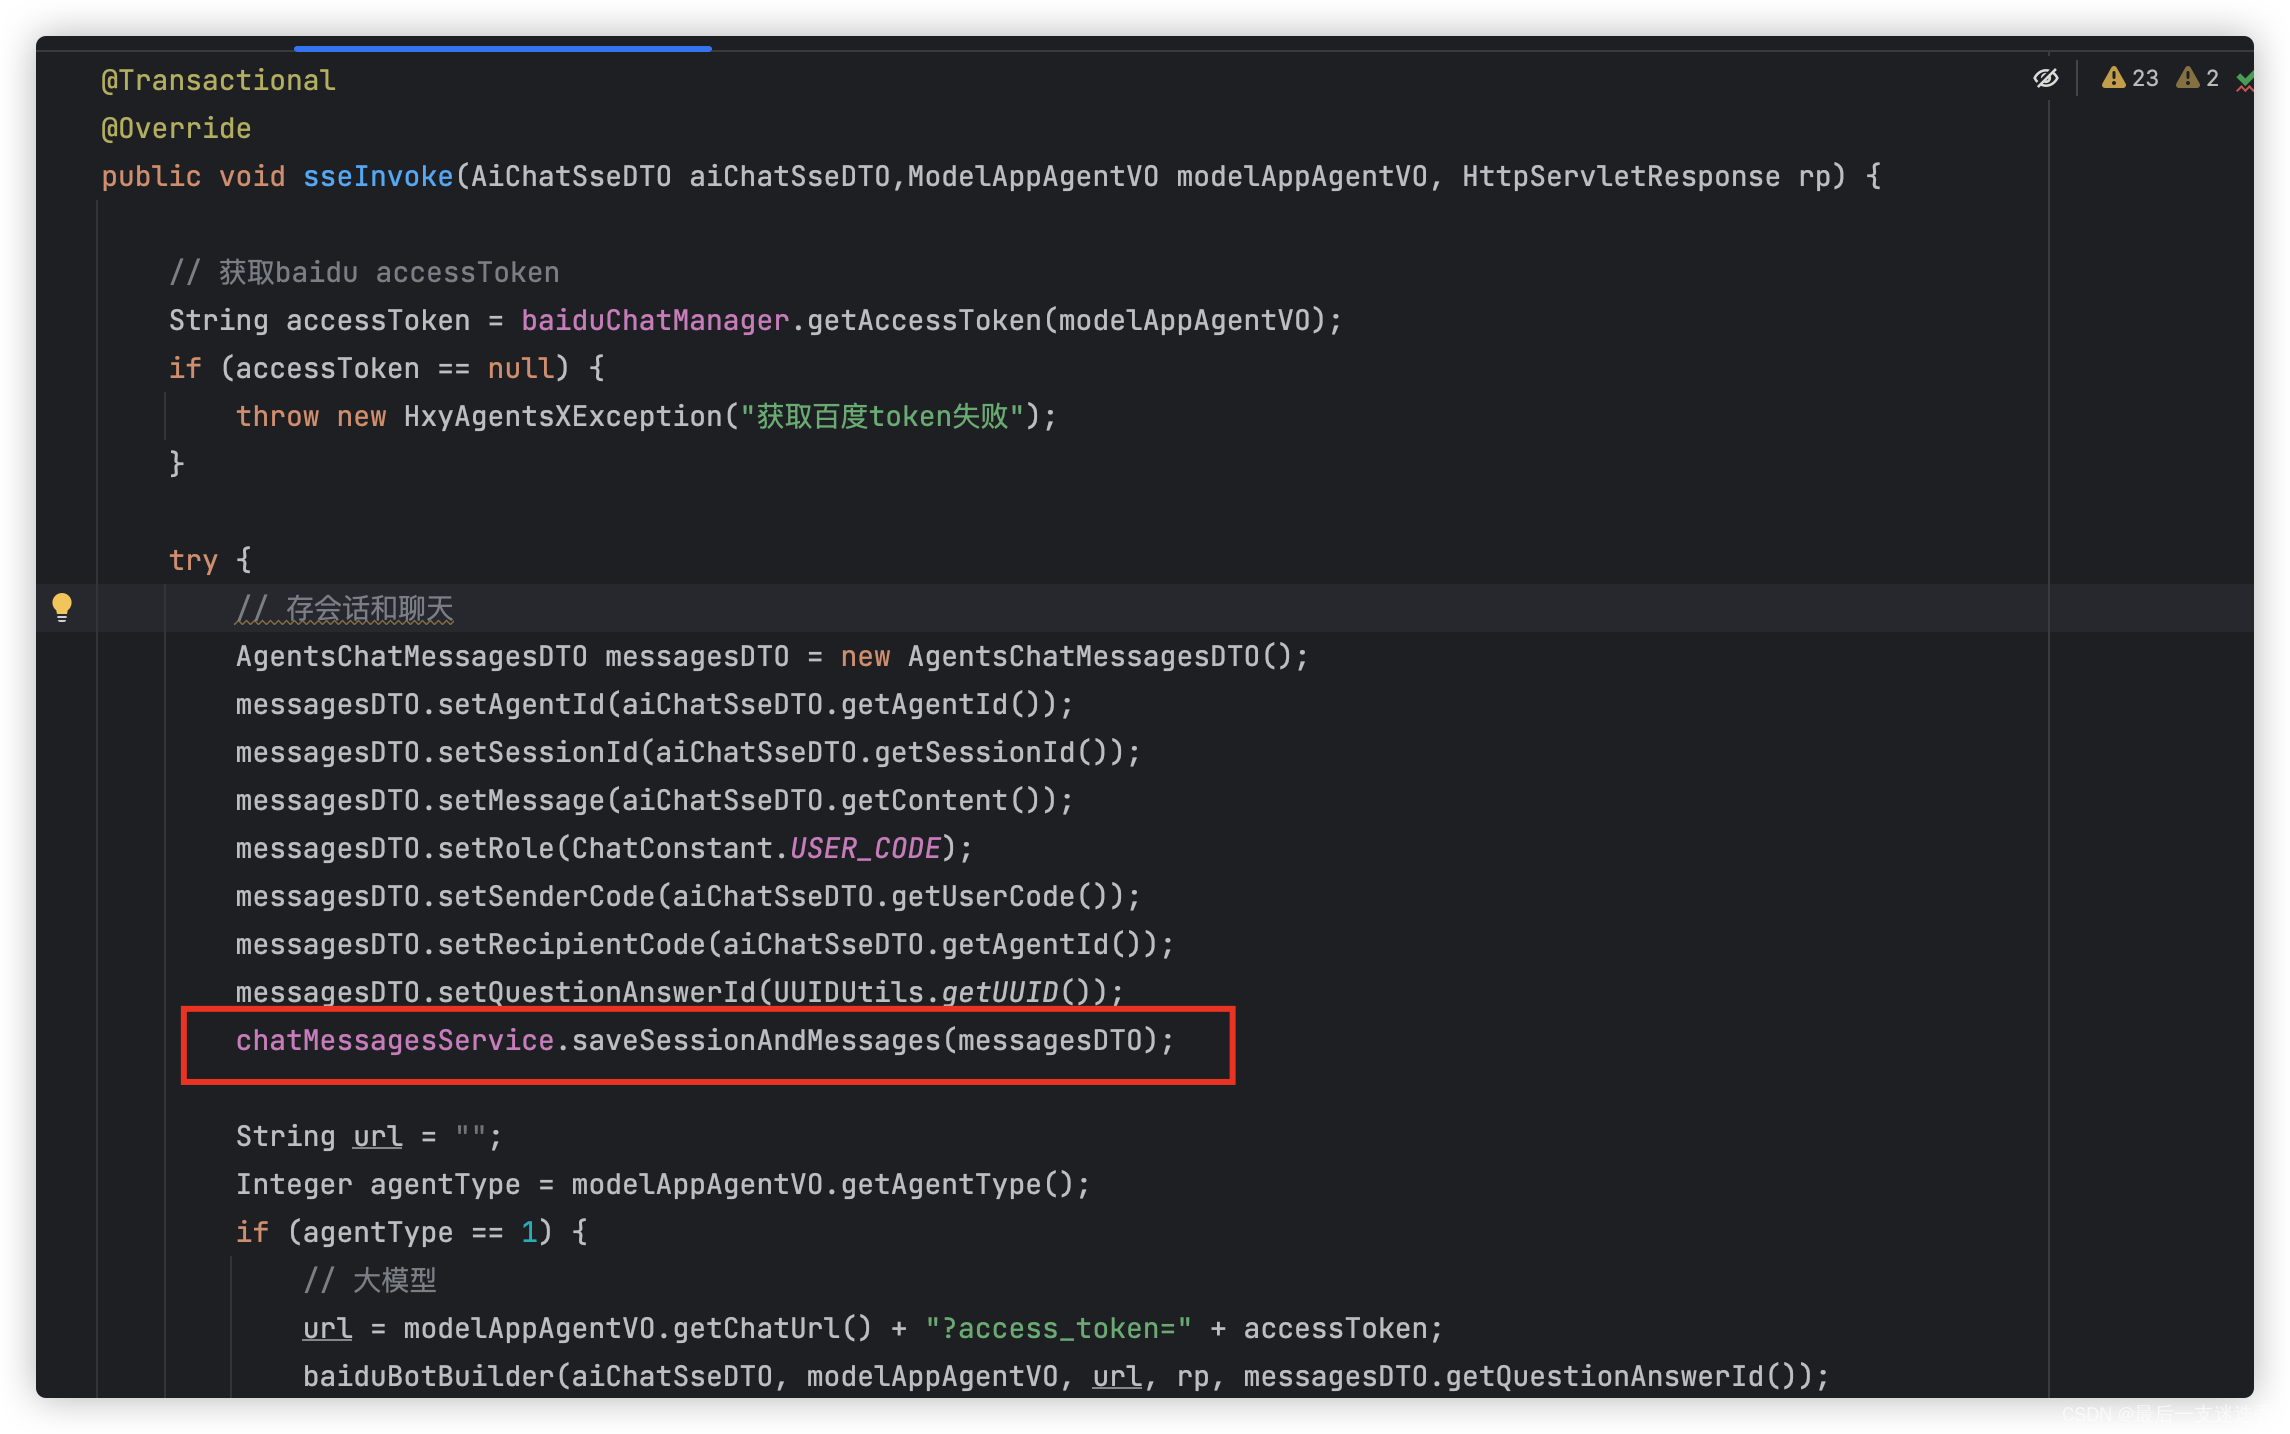Click the chatMessagesService field reference
This screenshot has width=2290, height=1434.
(394, 1041)
